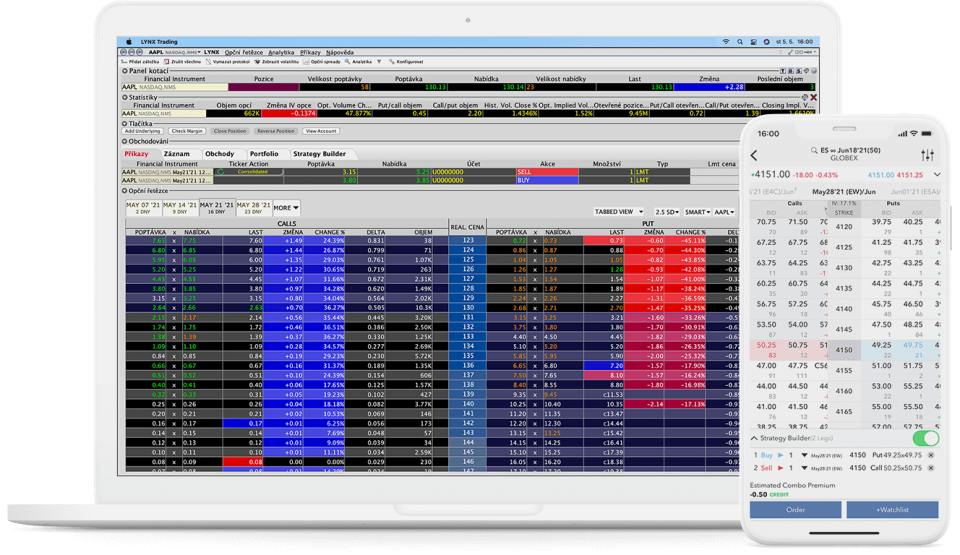Collapse phone Strategy Builder chevron

tap(754, 438)
